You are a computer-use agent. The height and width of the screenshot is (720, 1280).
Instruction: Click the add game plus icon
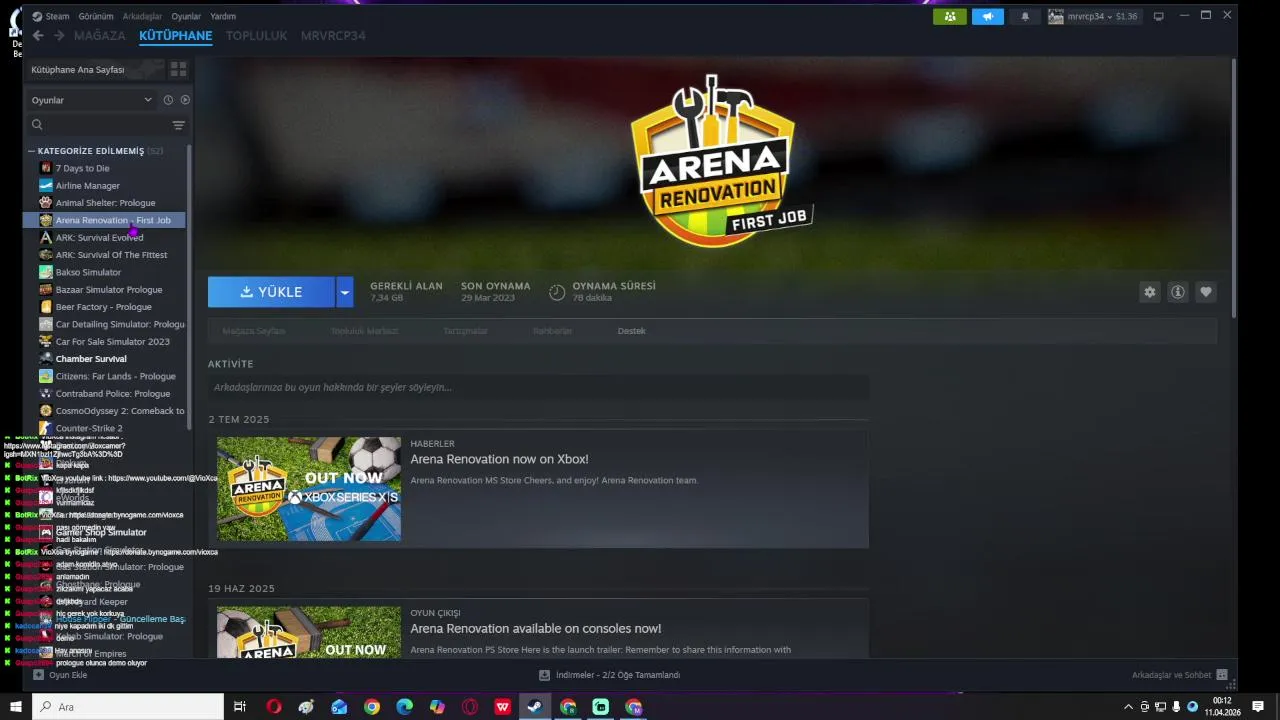pos(38,675)
